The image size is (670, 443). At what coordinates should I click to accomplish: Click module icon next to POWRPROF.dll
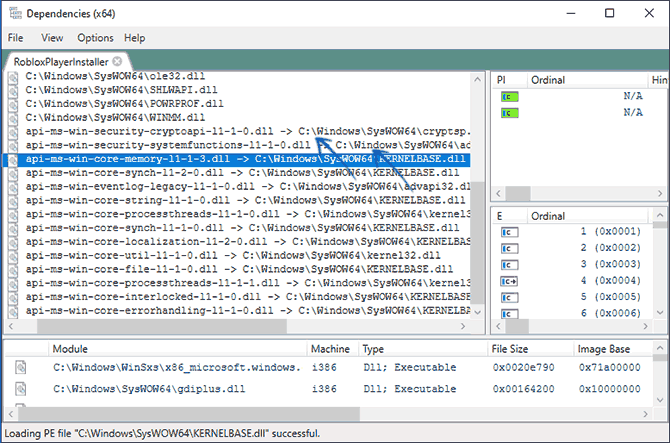(13, 104)
